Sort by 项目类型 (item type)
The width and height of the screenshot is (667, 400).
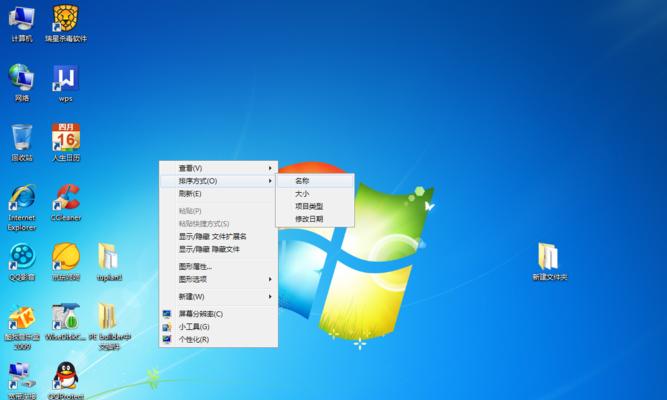click(x=315, y=206)
